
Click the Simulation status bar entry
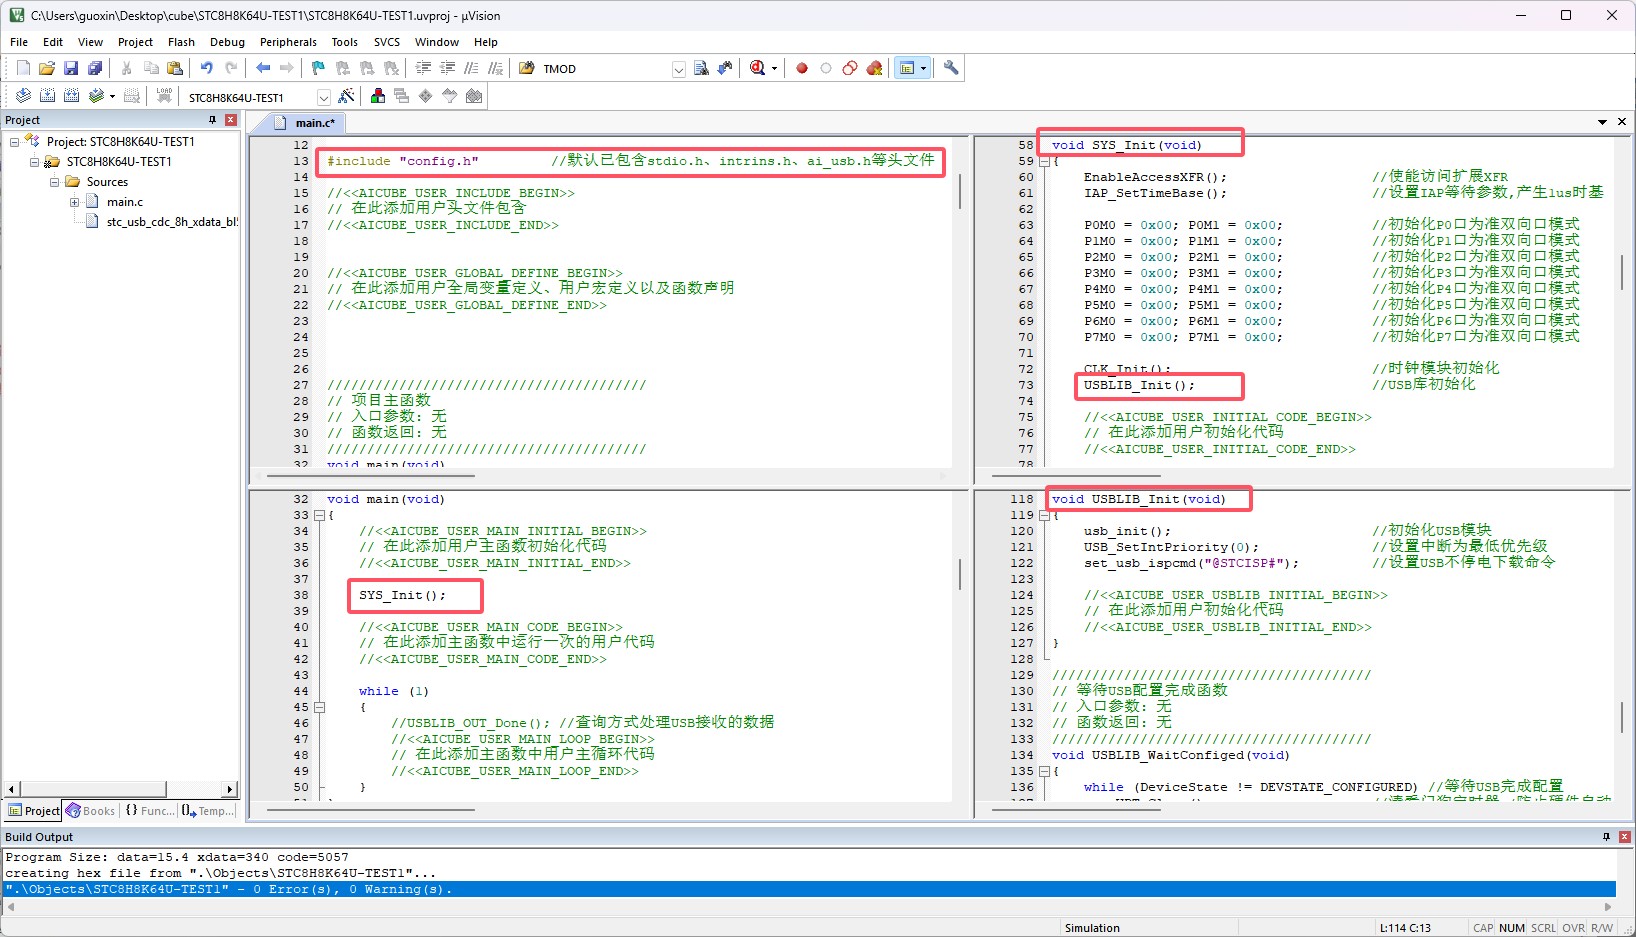[1092, 928]
